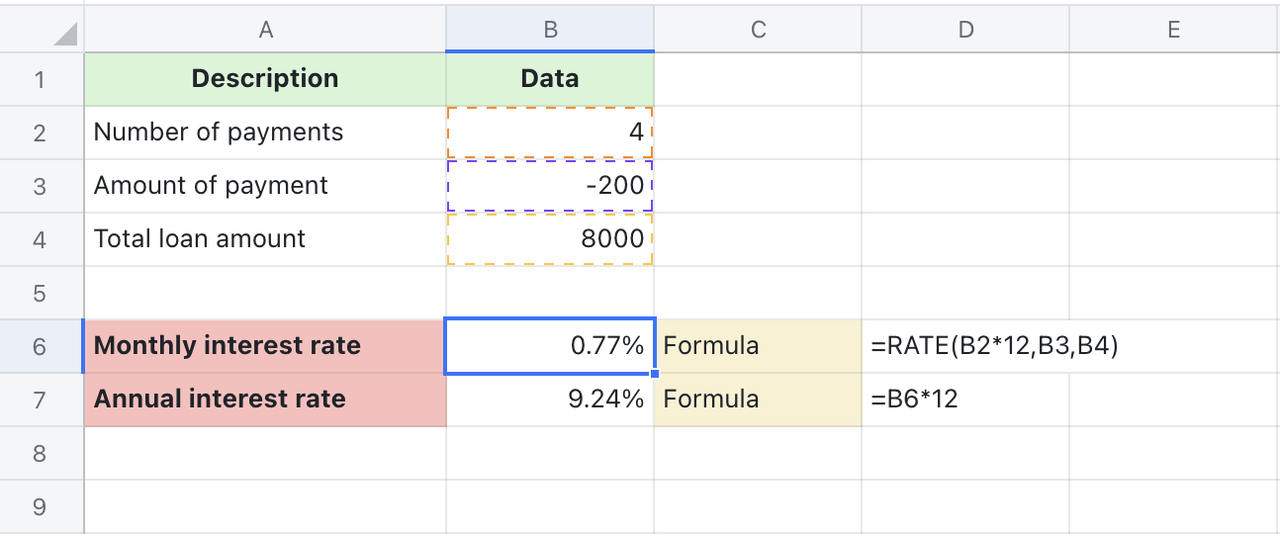1280x534 pixels.
Task: Select the row 9 header
Action: [40, 507]
